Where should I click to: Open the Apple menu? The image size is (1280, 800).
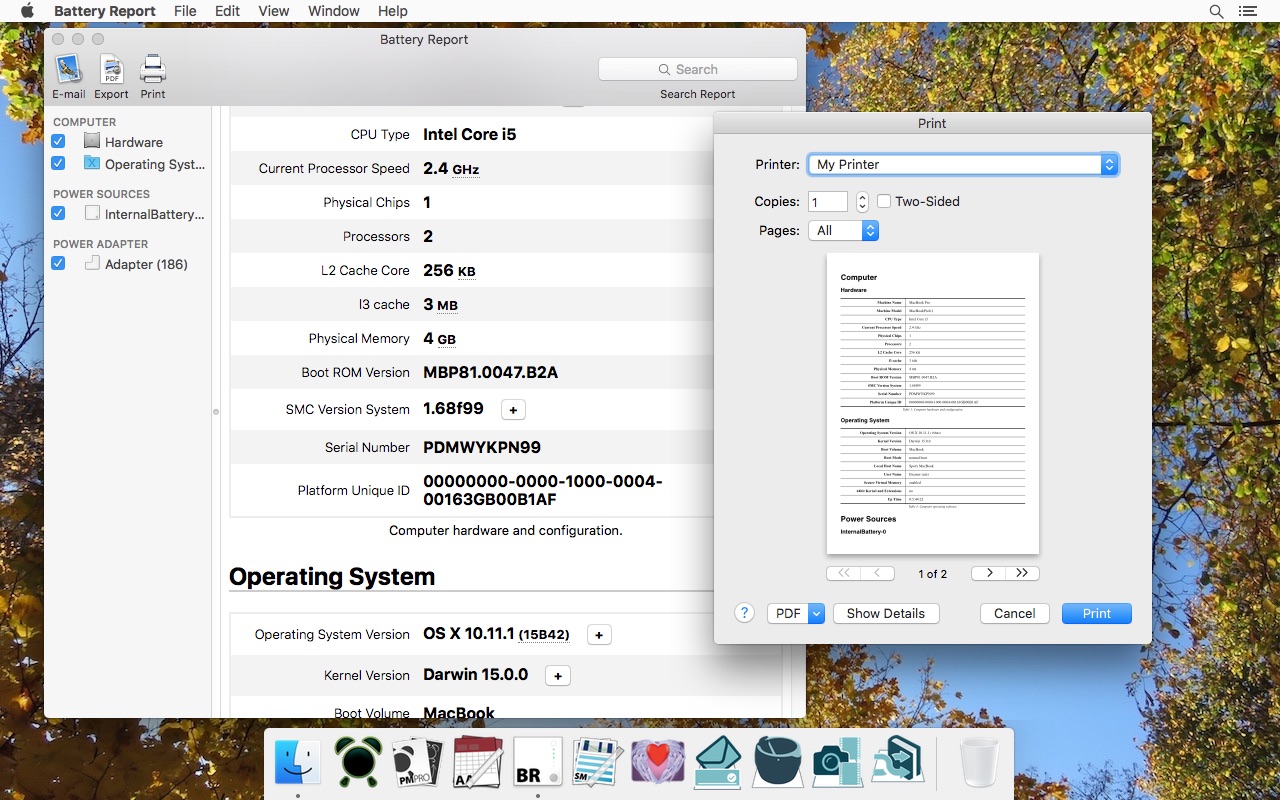point(27,11)
